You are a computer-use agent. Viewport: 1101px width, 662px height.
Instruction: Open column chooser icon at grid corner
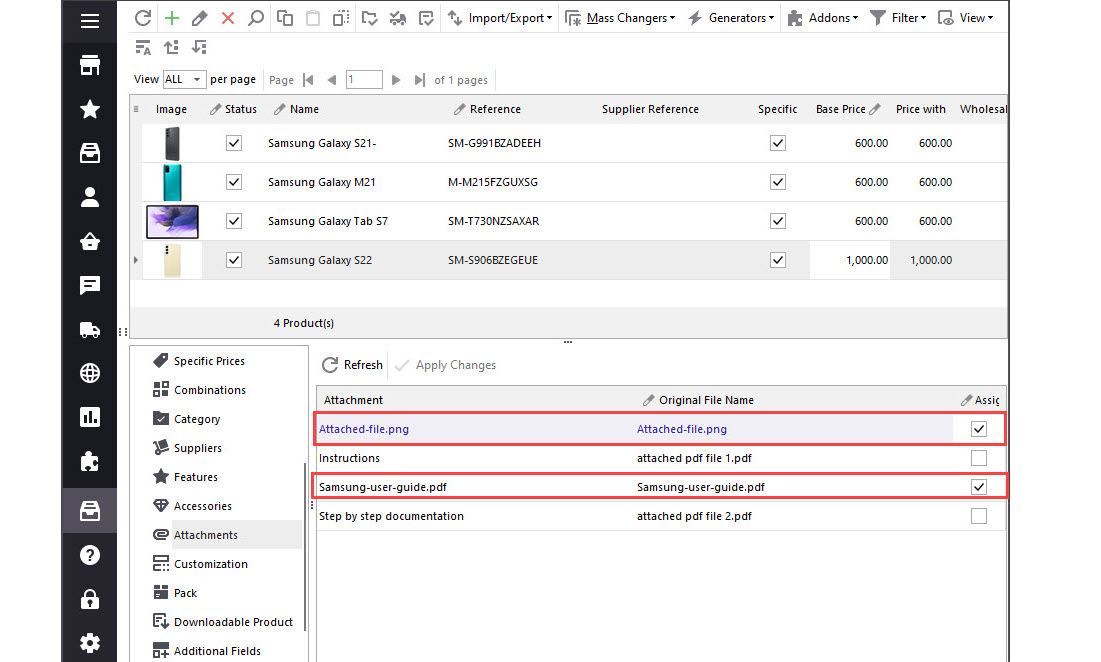[x=136, y=110]
